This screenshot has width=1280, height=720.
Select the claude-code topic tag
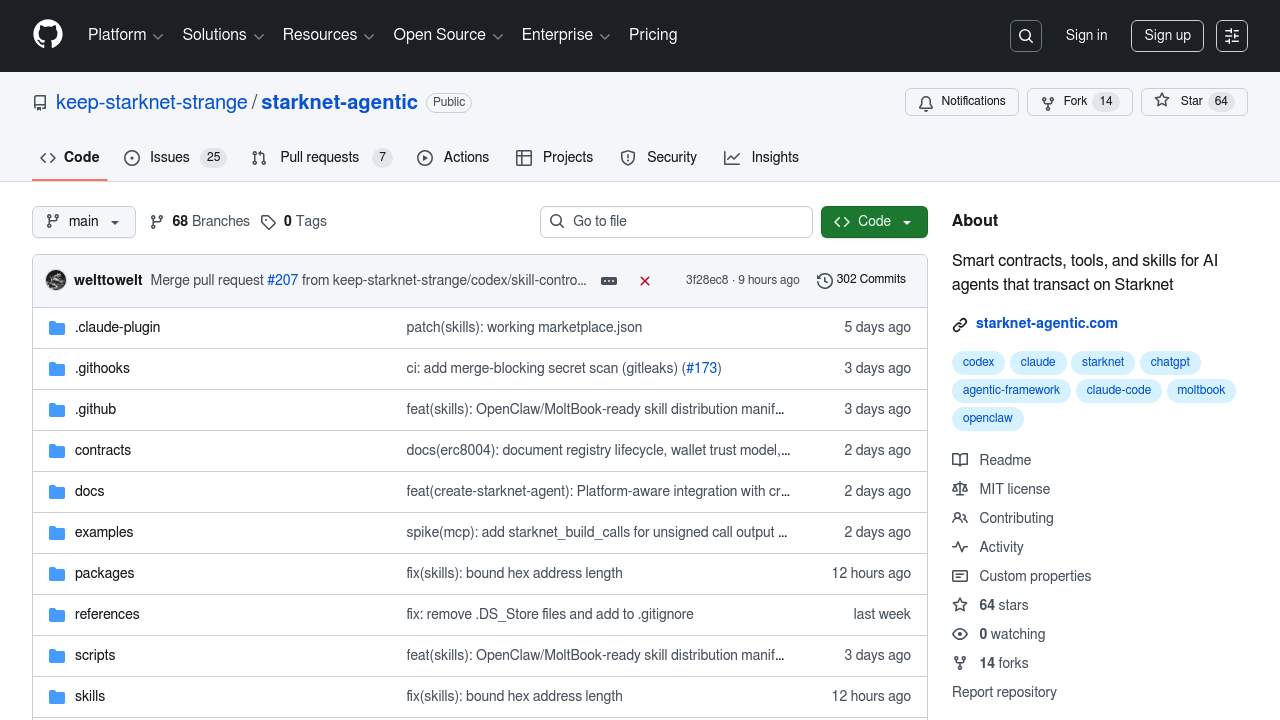pyautogui.click(x=1118, y=390)
